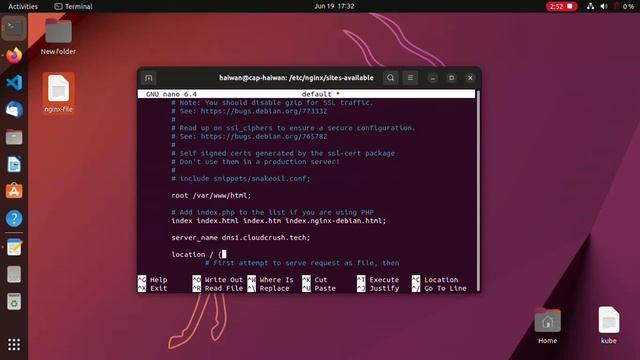Open the terminal hamburger menu
640x360 pixels.
tap(410, 78)
